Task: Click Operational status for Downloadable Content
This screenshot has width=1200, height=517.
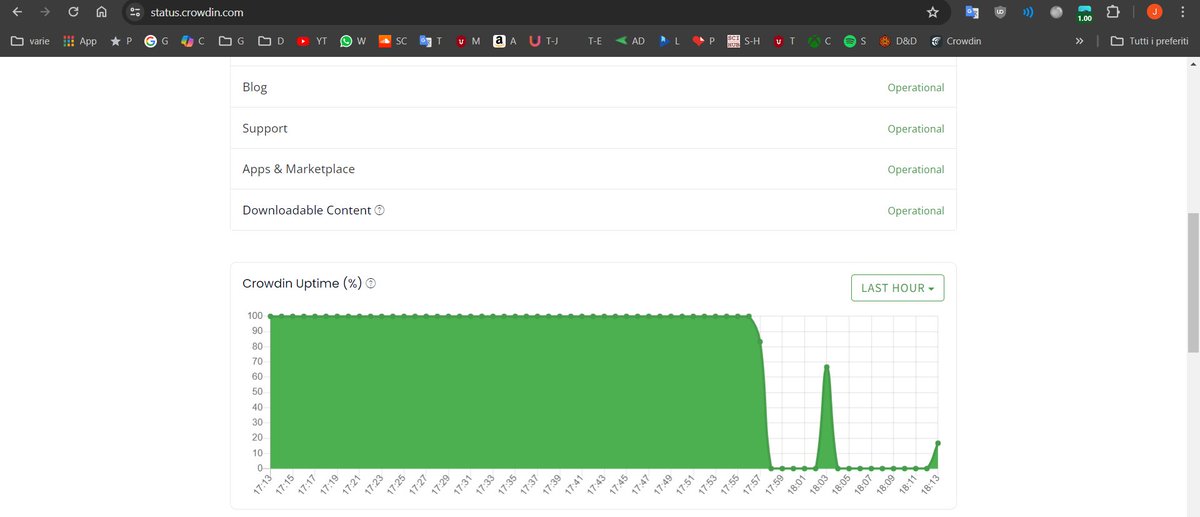Action: click(915, 211)
